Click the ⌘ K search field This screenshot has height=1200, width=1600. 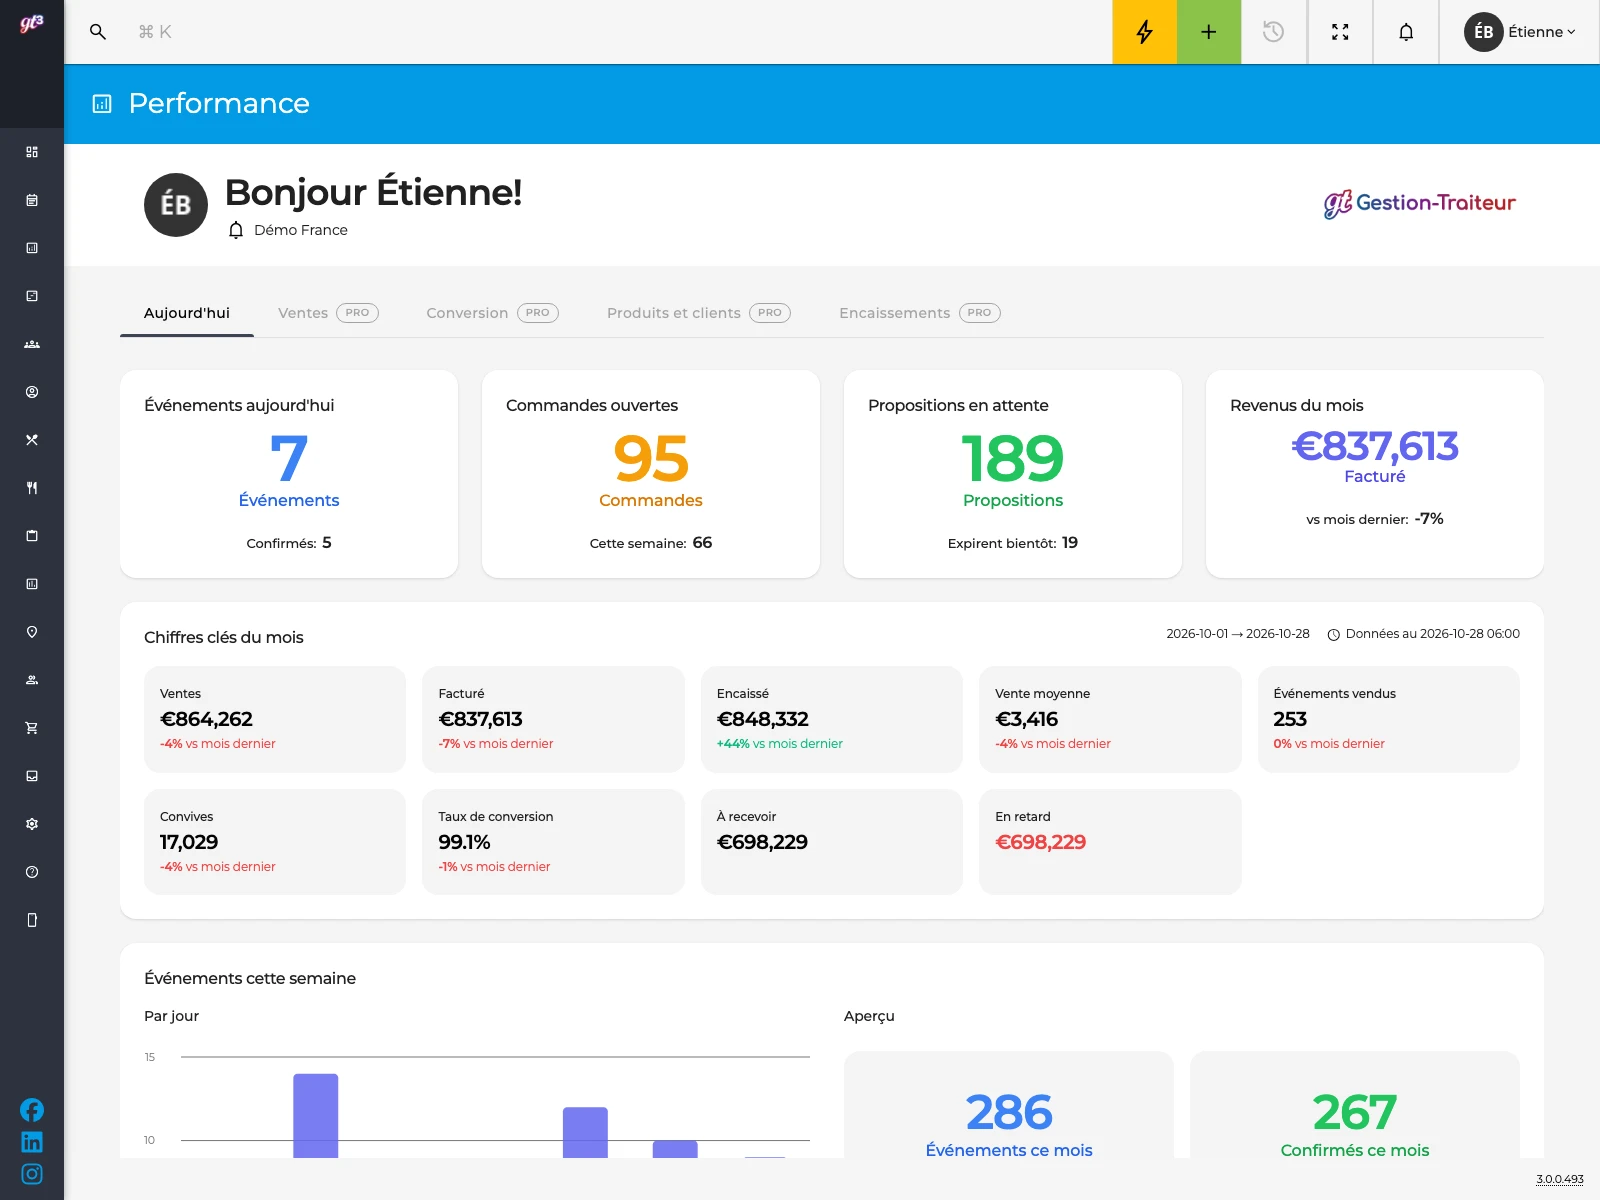pyautogui.click(x=155, y=32)
